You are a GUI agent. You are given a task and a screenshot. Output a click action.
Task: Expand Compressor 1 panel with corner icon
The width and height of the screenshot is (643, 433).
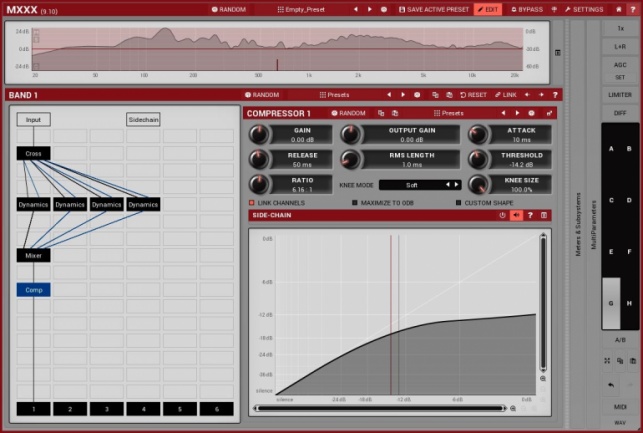point(549,113)
